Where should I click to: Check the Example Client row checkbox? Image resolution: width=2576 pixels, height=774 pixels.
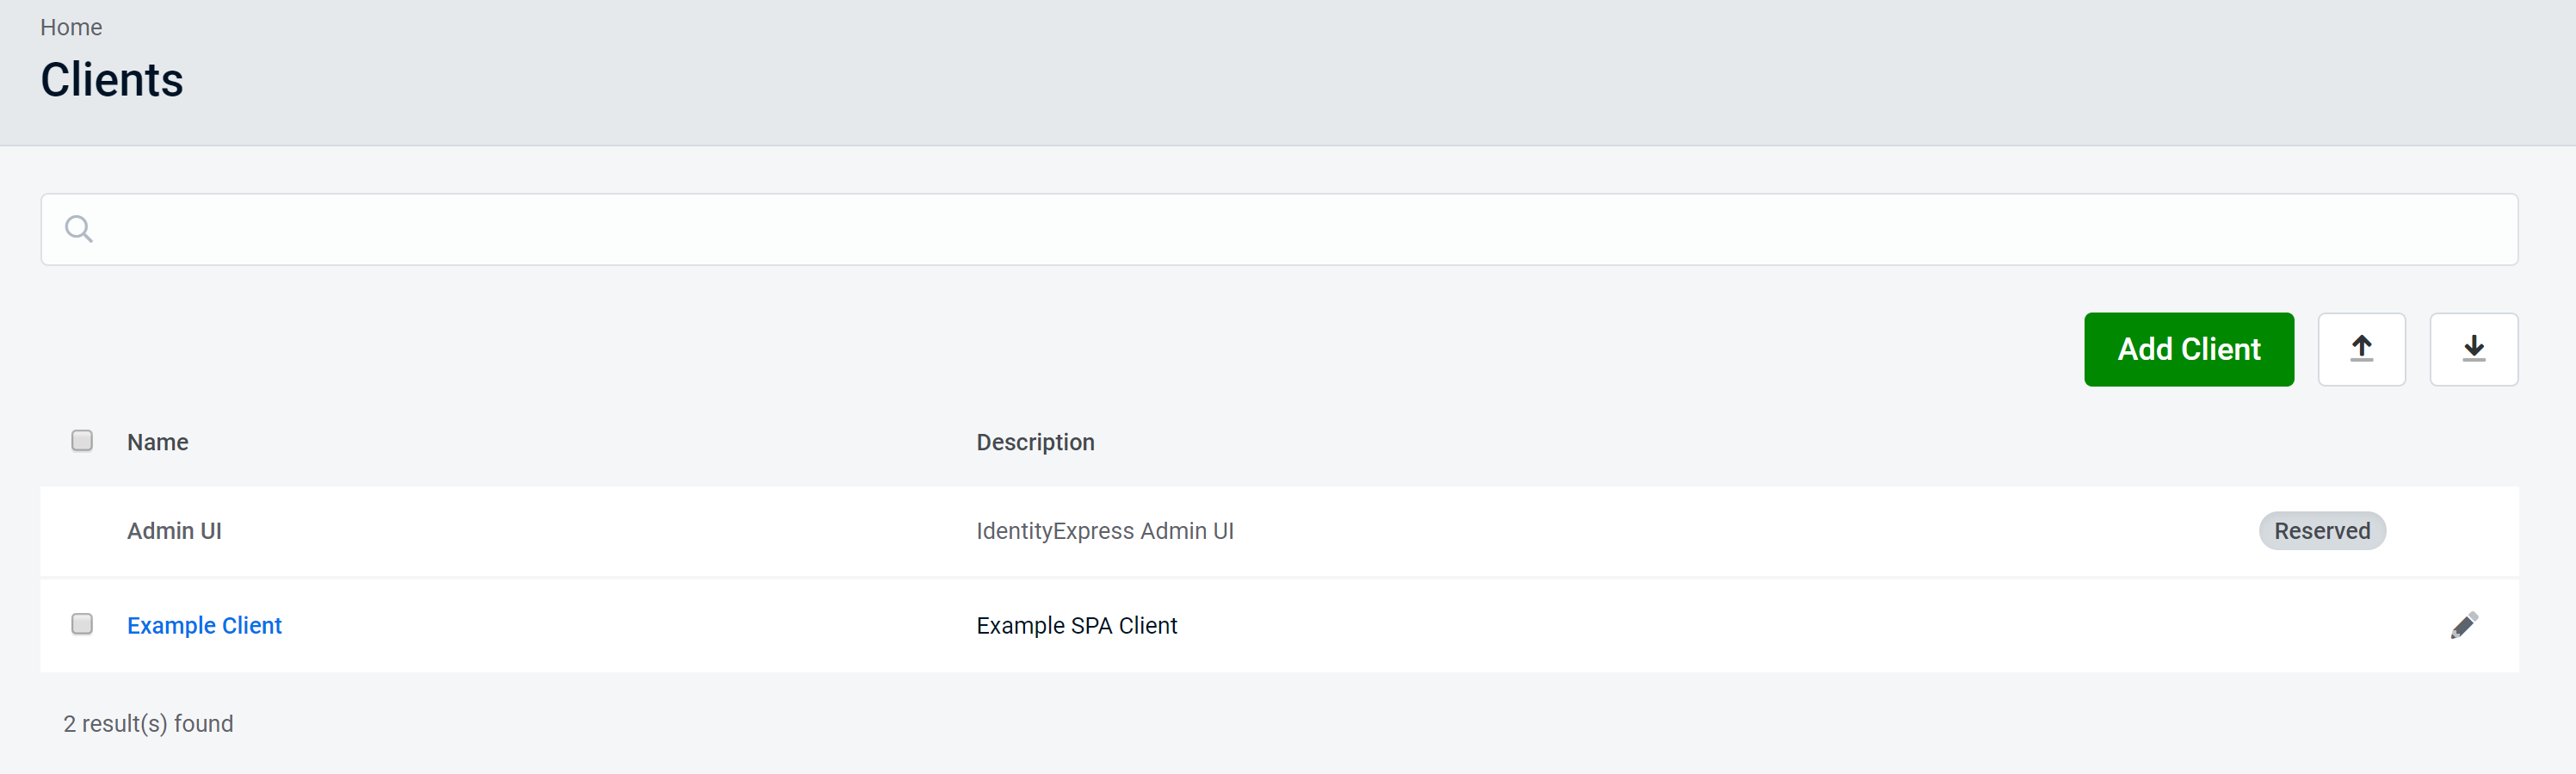(82, 624)
